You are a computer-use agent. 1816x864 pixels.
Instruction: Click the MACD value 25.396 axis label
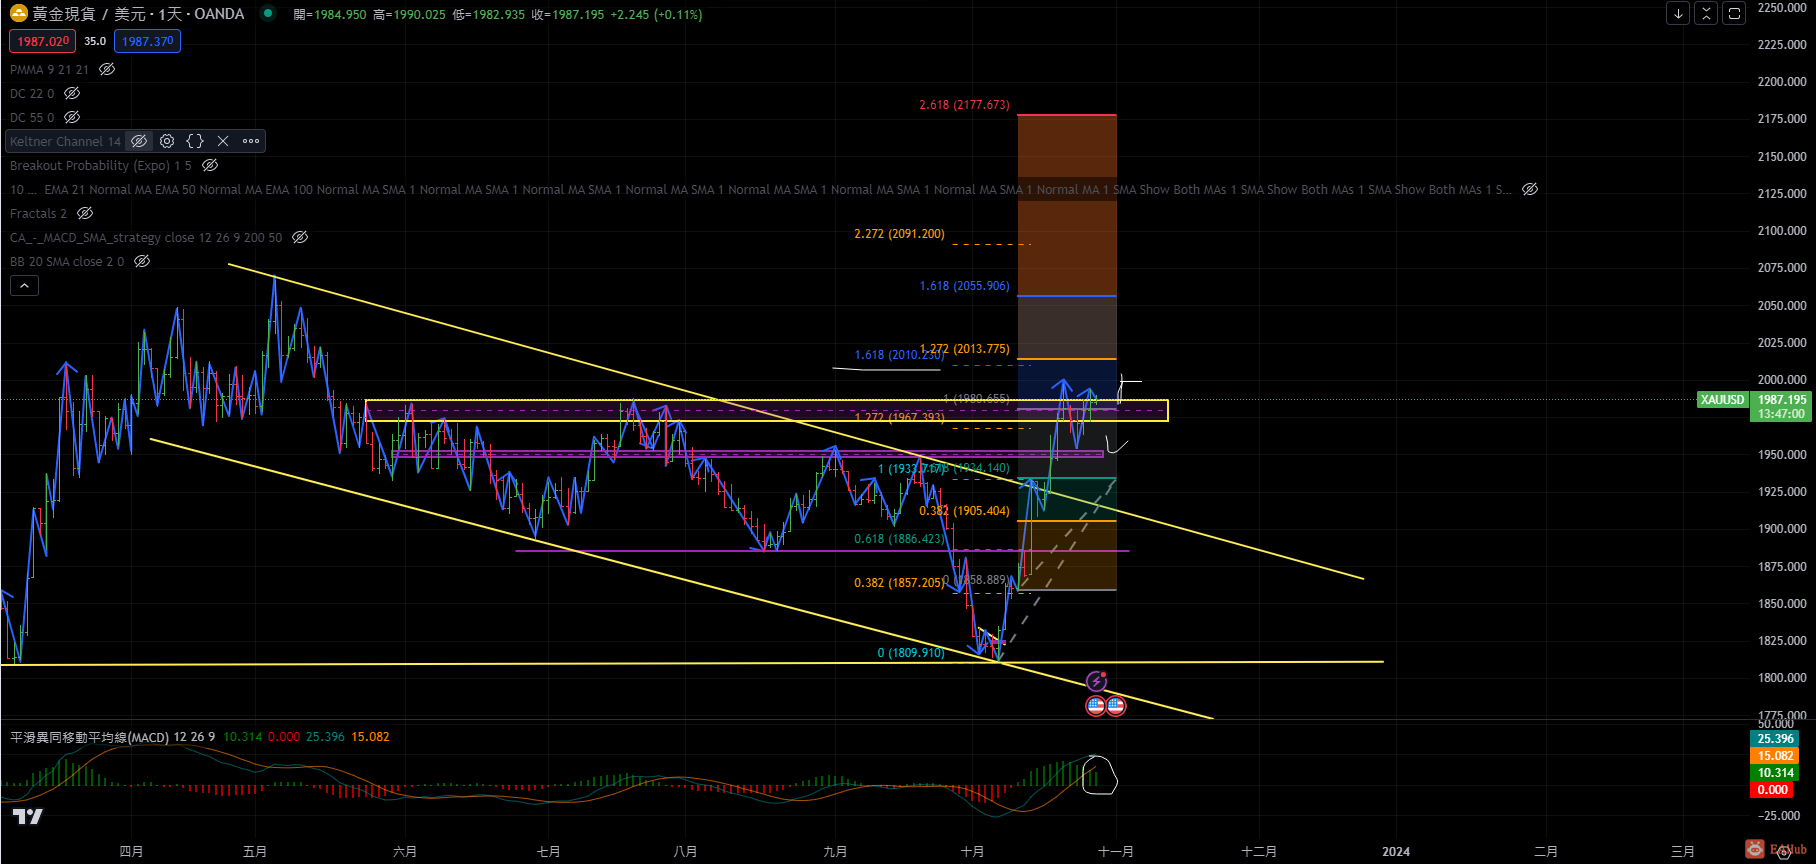point(1775,739)
